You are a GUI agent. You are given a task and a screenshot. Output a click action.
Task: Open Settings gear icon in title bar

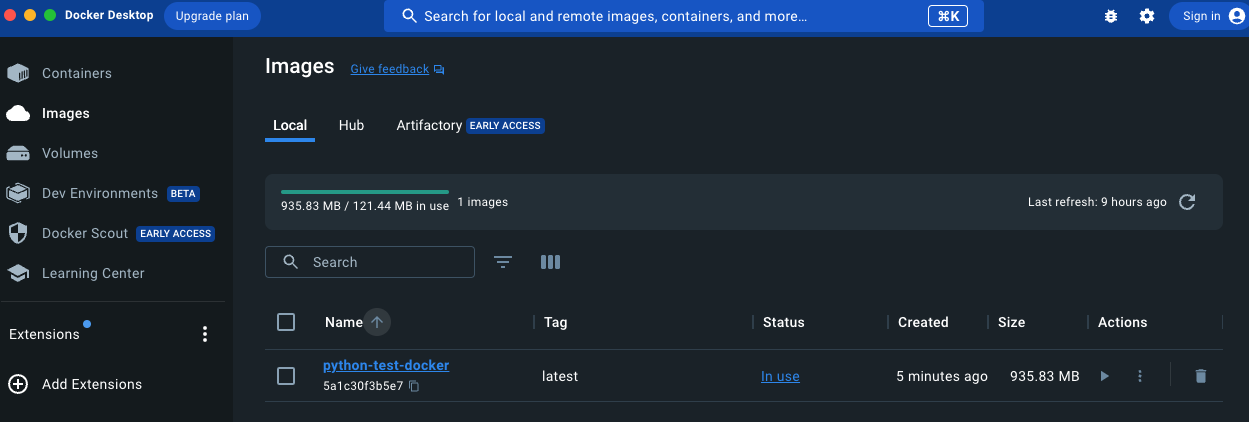1147,16
